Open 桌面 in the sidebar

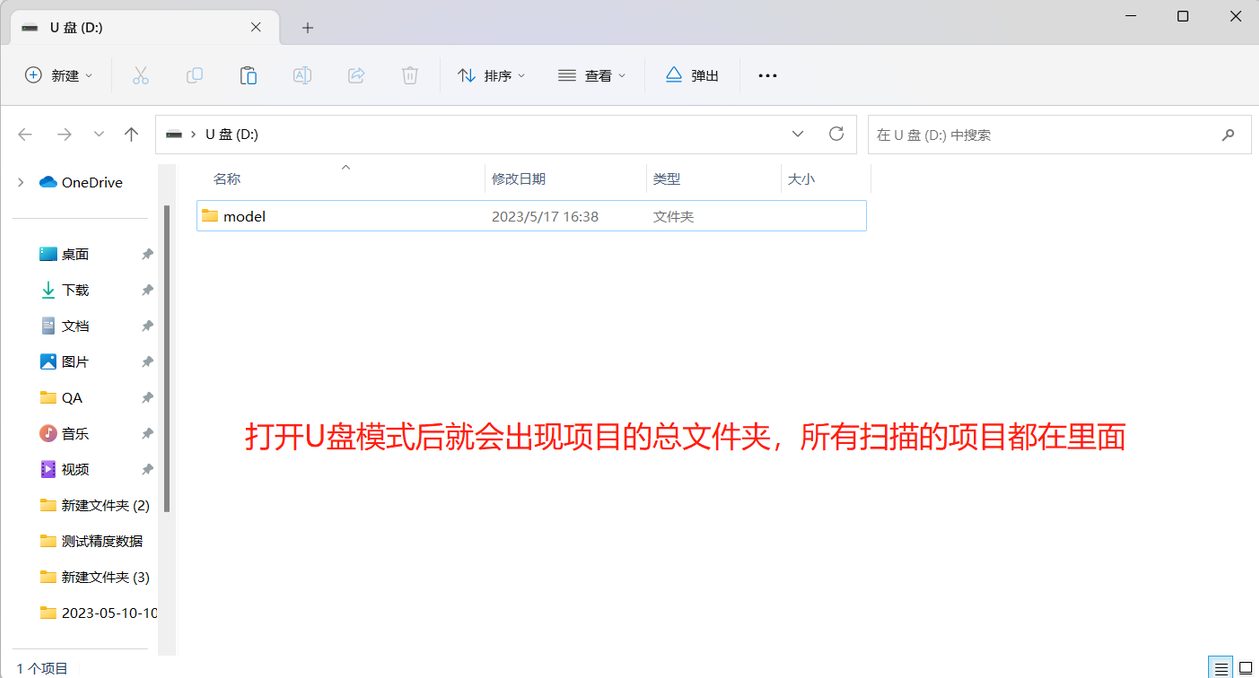pos(75,254)
